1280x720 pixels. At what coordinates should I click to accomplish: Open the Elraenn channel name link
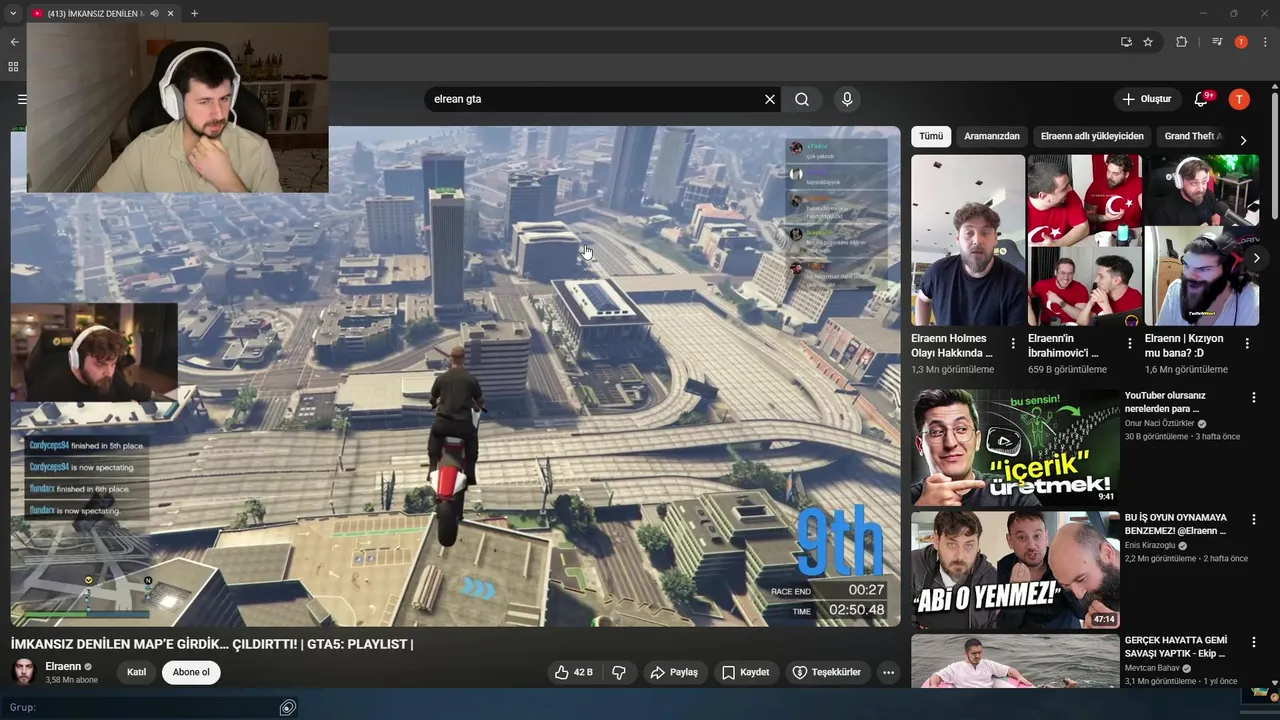tap(63, 666)
